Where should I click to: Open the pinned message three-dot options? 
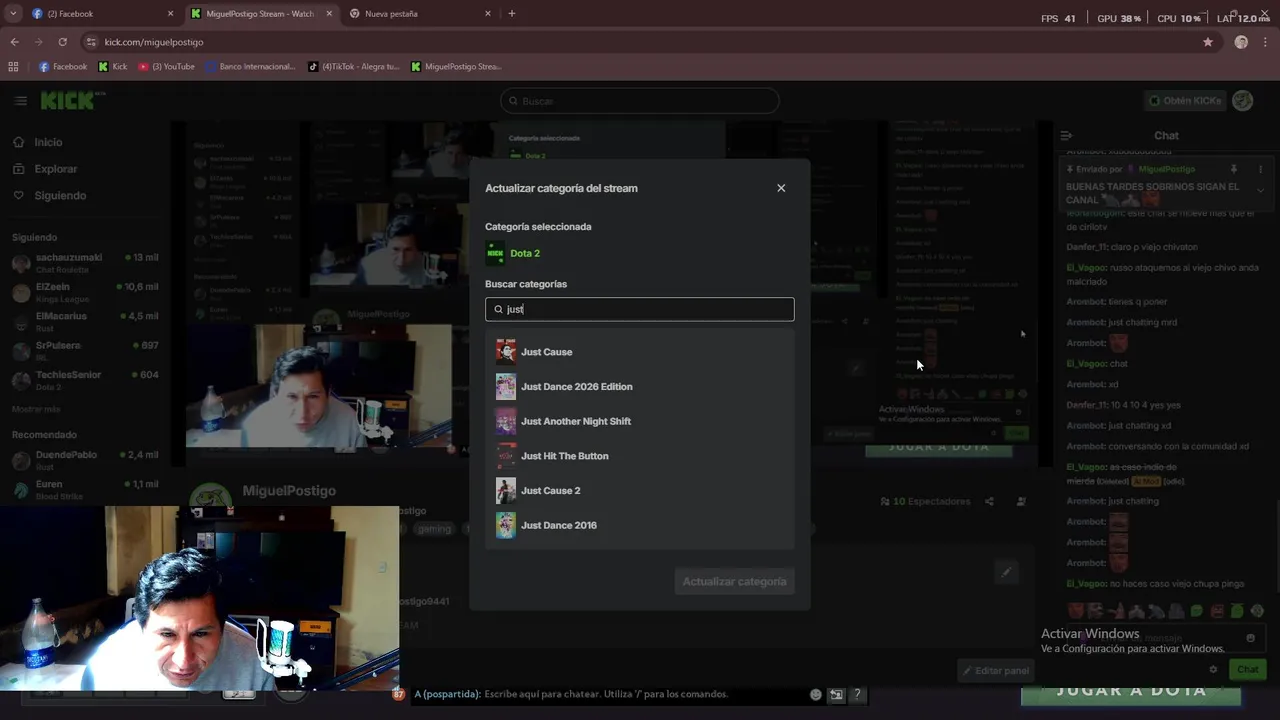tap(1260, 169)
